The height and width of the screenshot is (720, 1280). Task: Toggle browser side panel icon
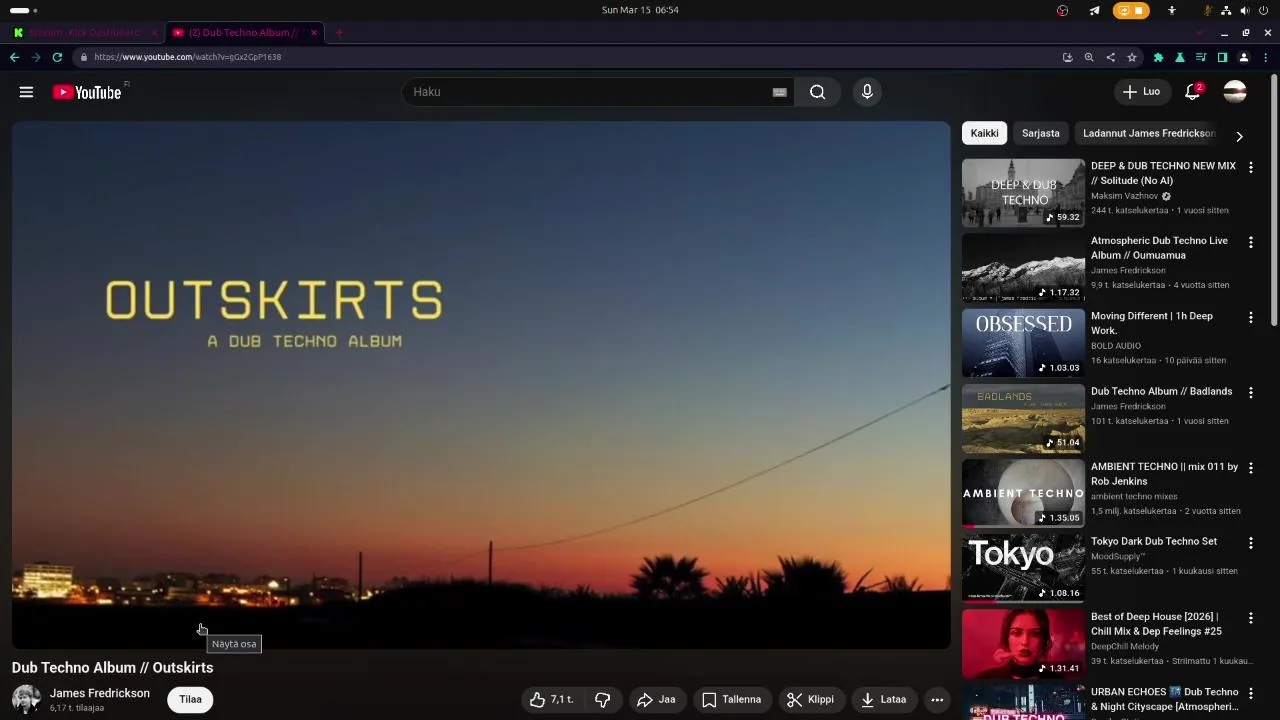[1222, 57]
